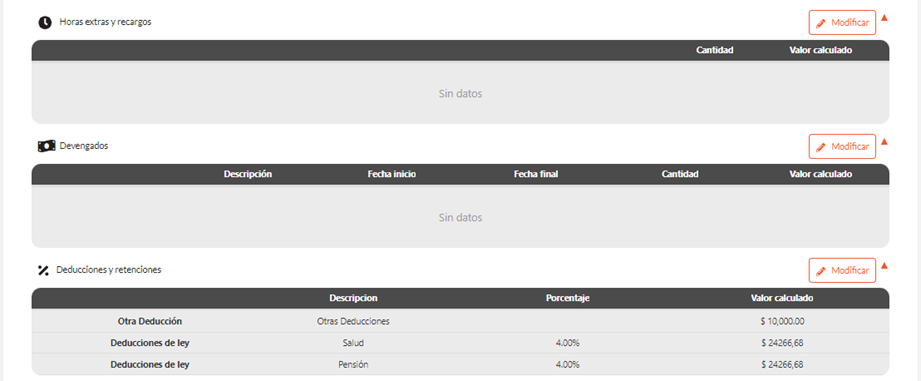
Task: Click pencil icon in Devengados Modificar button
Action: [x=821, y=147]
